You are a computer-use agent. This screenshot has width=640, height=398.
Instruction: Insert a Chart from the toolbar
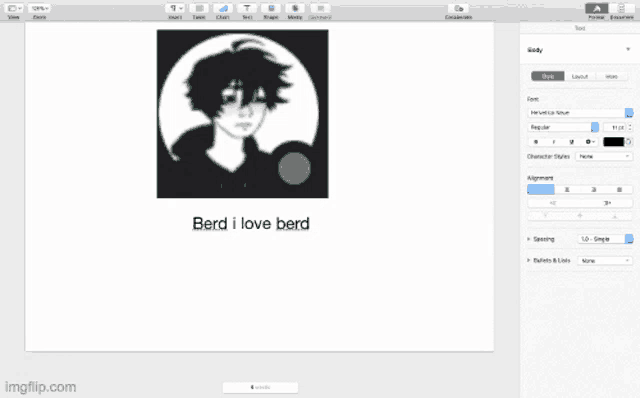click(223, 9)
